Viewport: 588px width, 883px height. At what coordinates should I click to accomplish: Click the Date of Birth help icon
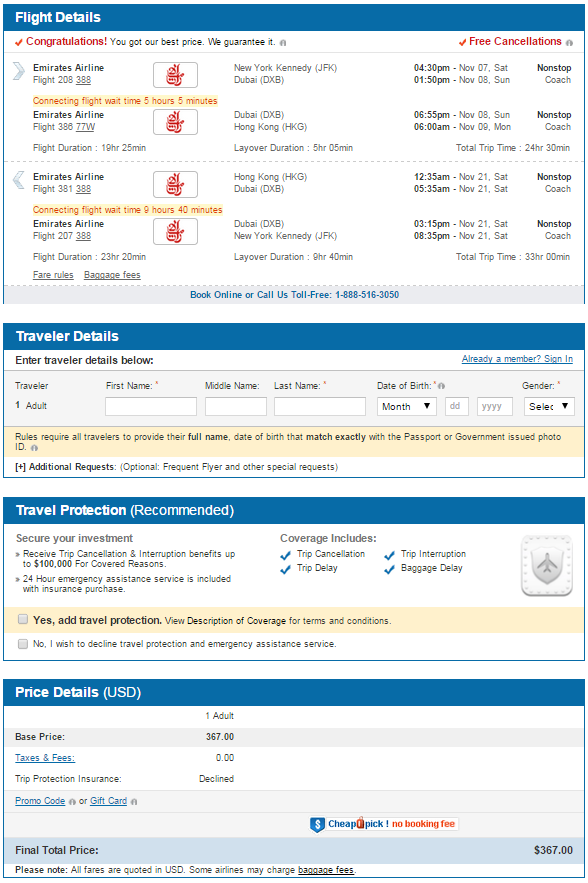(x=442, y=386)
